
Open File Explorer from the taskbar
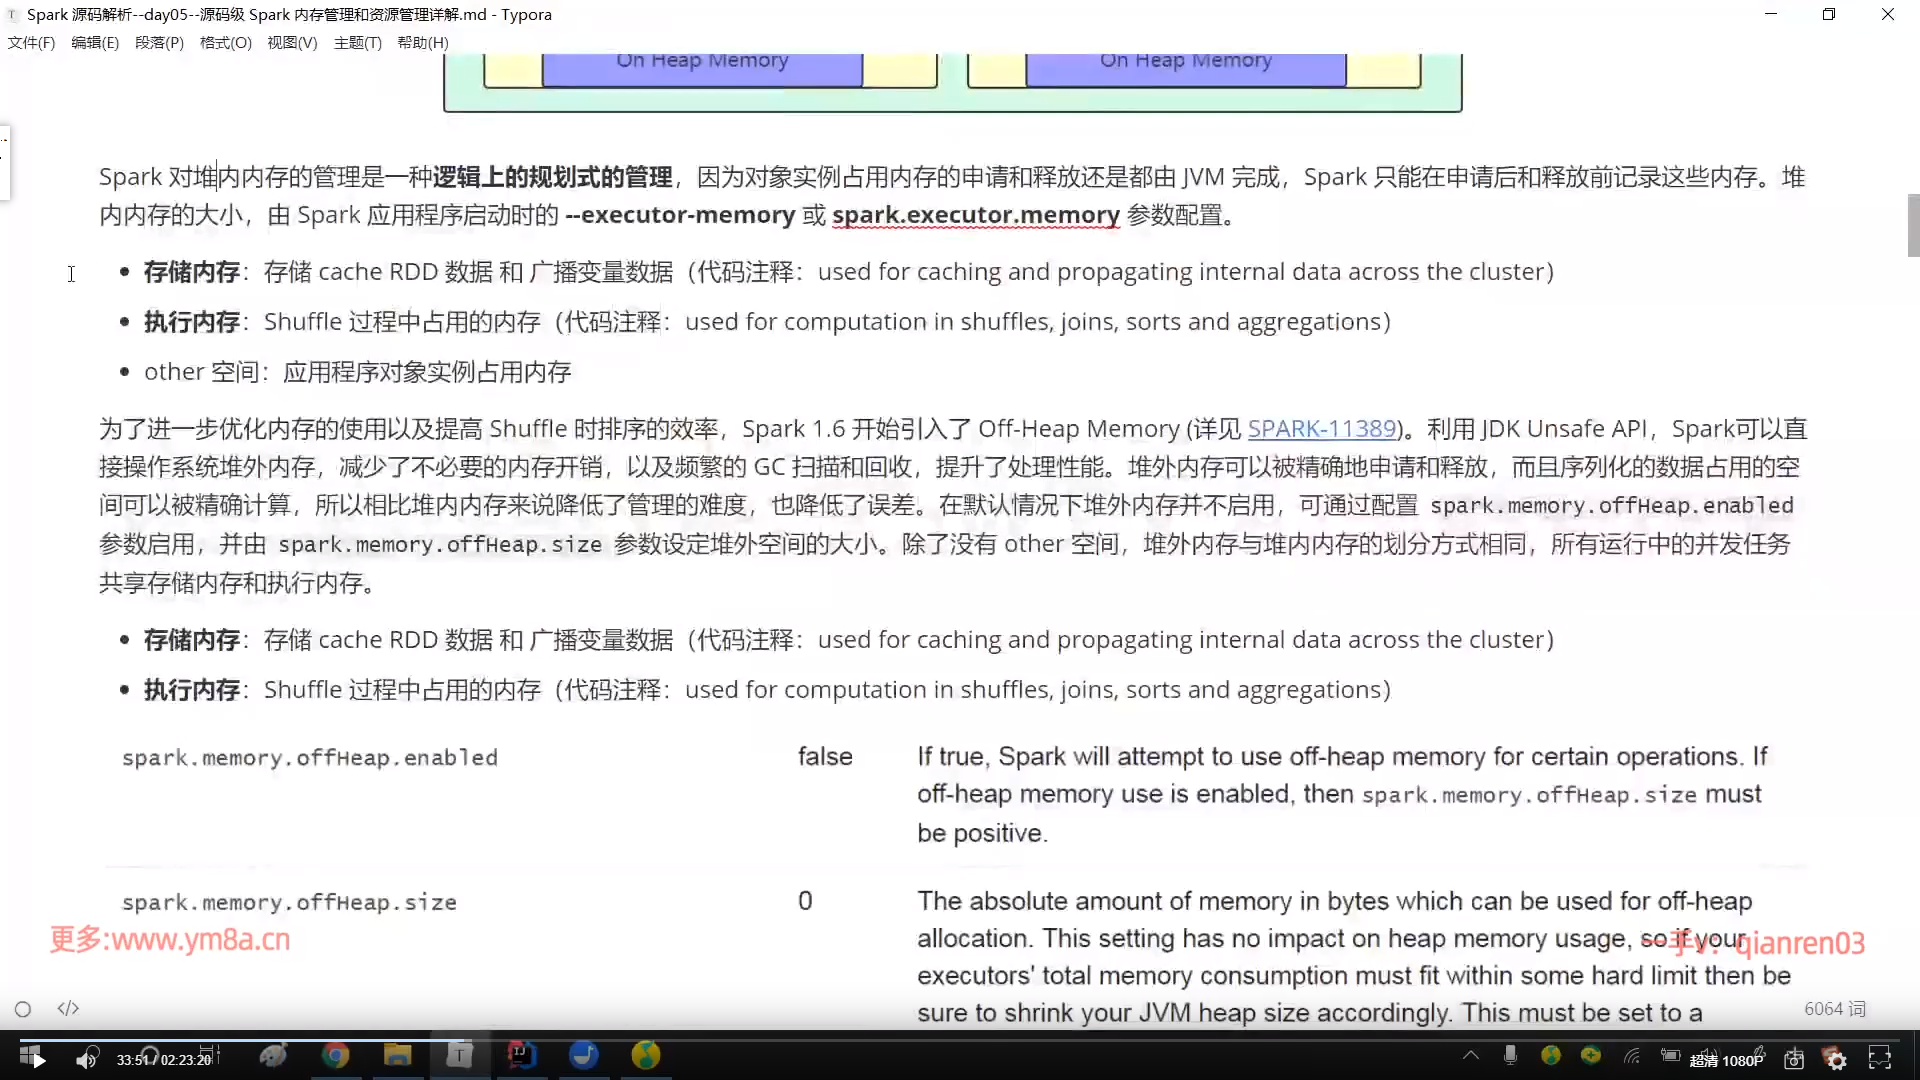pyautogui.click(x=397, y=1055)
